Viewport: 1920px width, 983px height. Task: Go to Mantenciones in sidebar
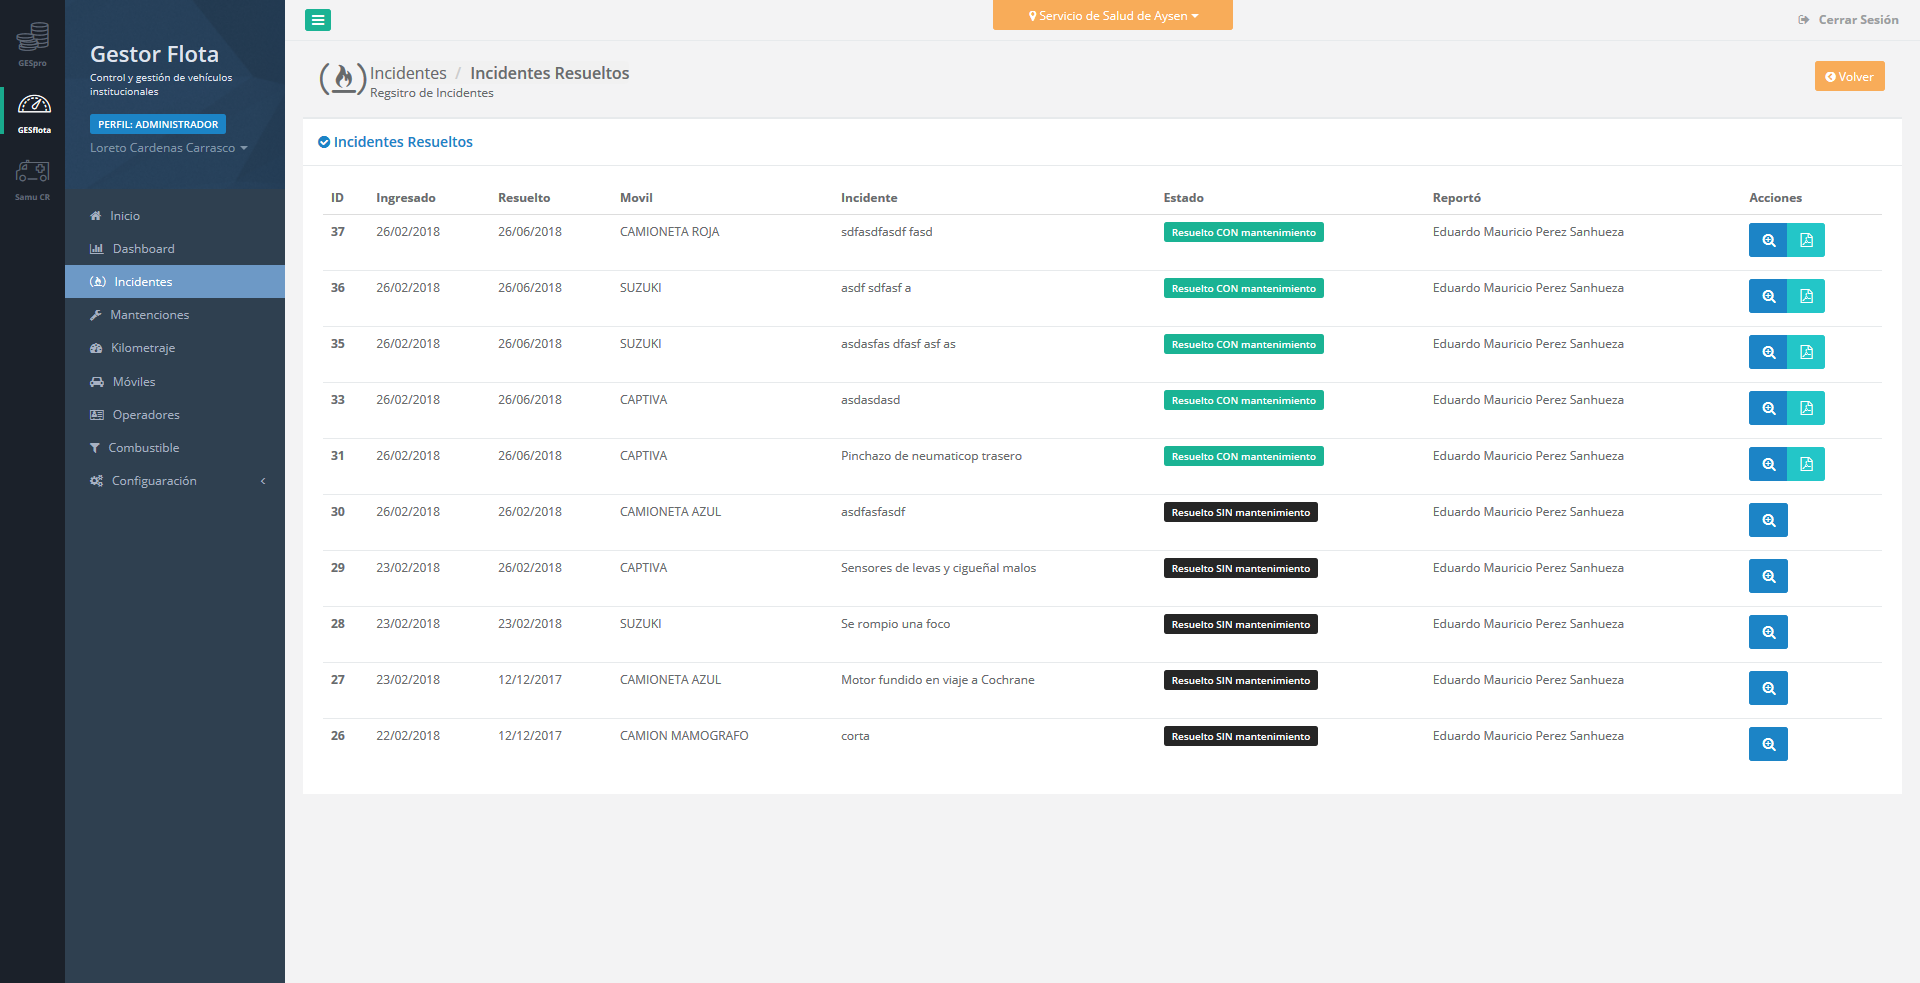coord(149,315)
